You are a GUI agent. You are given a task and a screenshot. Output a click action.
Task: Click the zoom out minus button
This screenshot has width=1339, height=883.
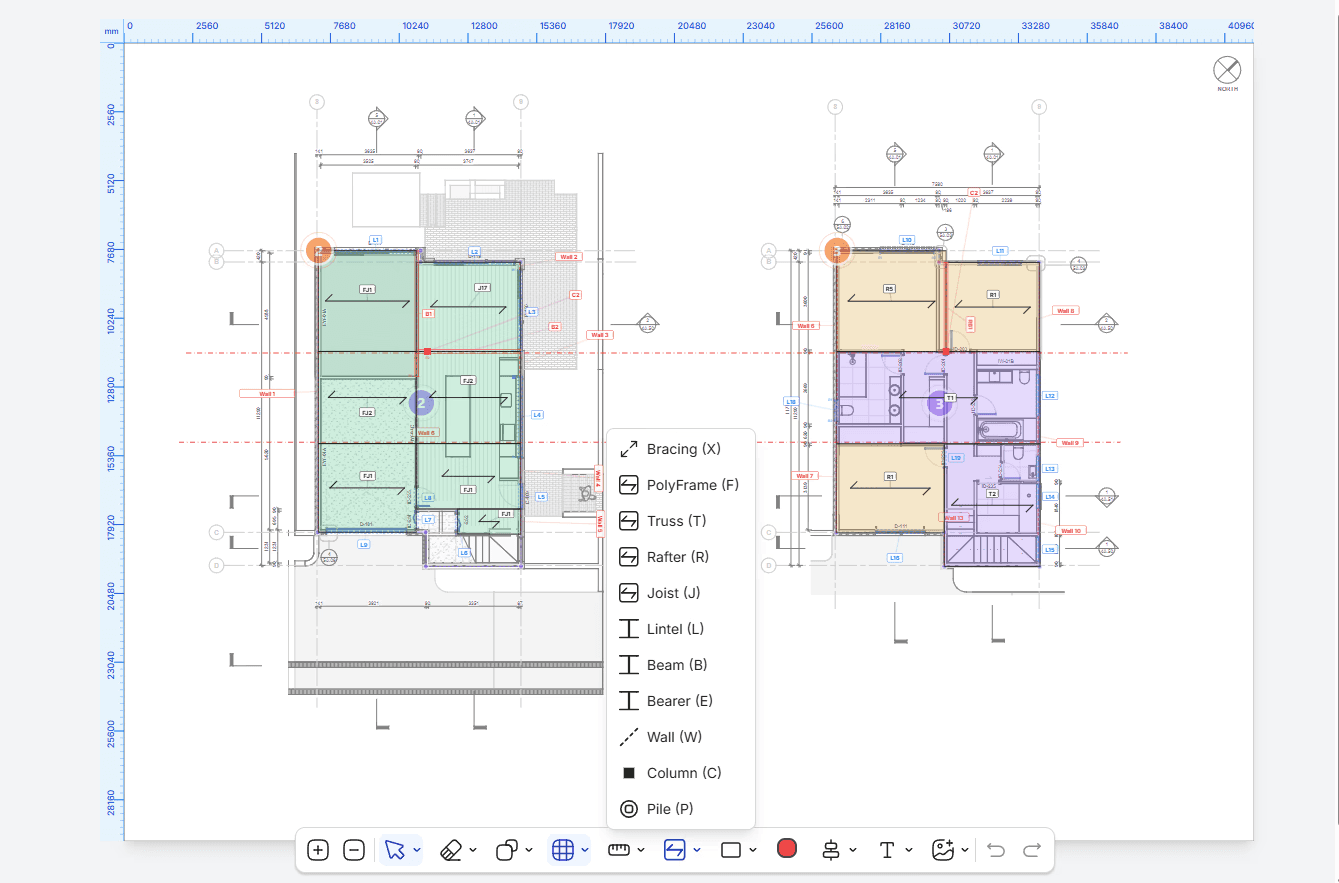click(354, 850)
